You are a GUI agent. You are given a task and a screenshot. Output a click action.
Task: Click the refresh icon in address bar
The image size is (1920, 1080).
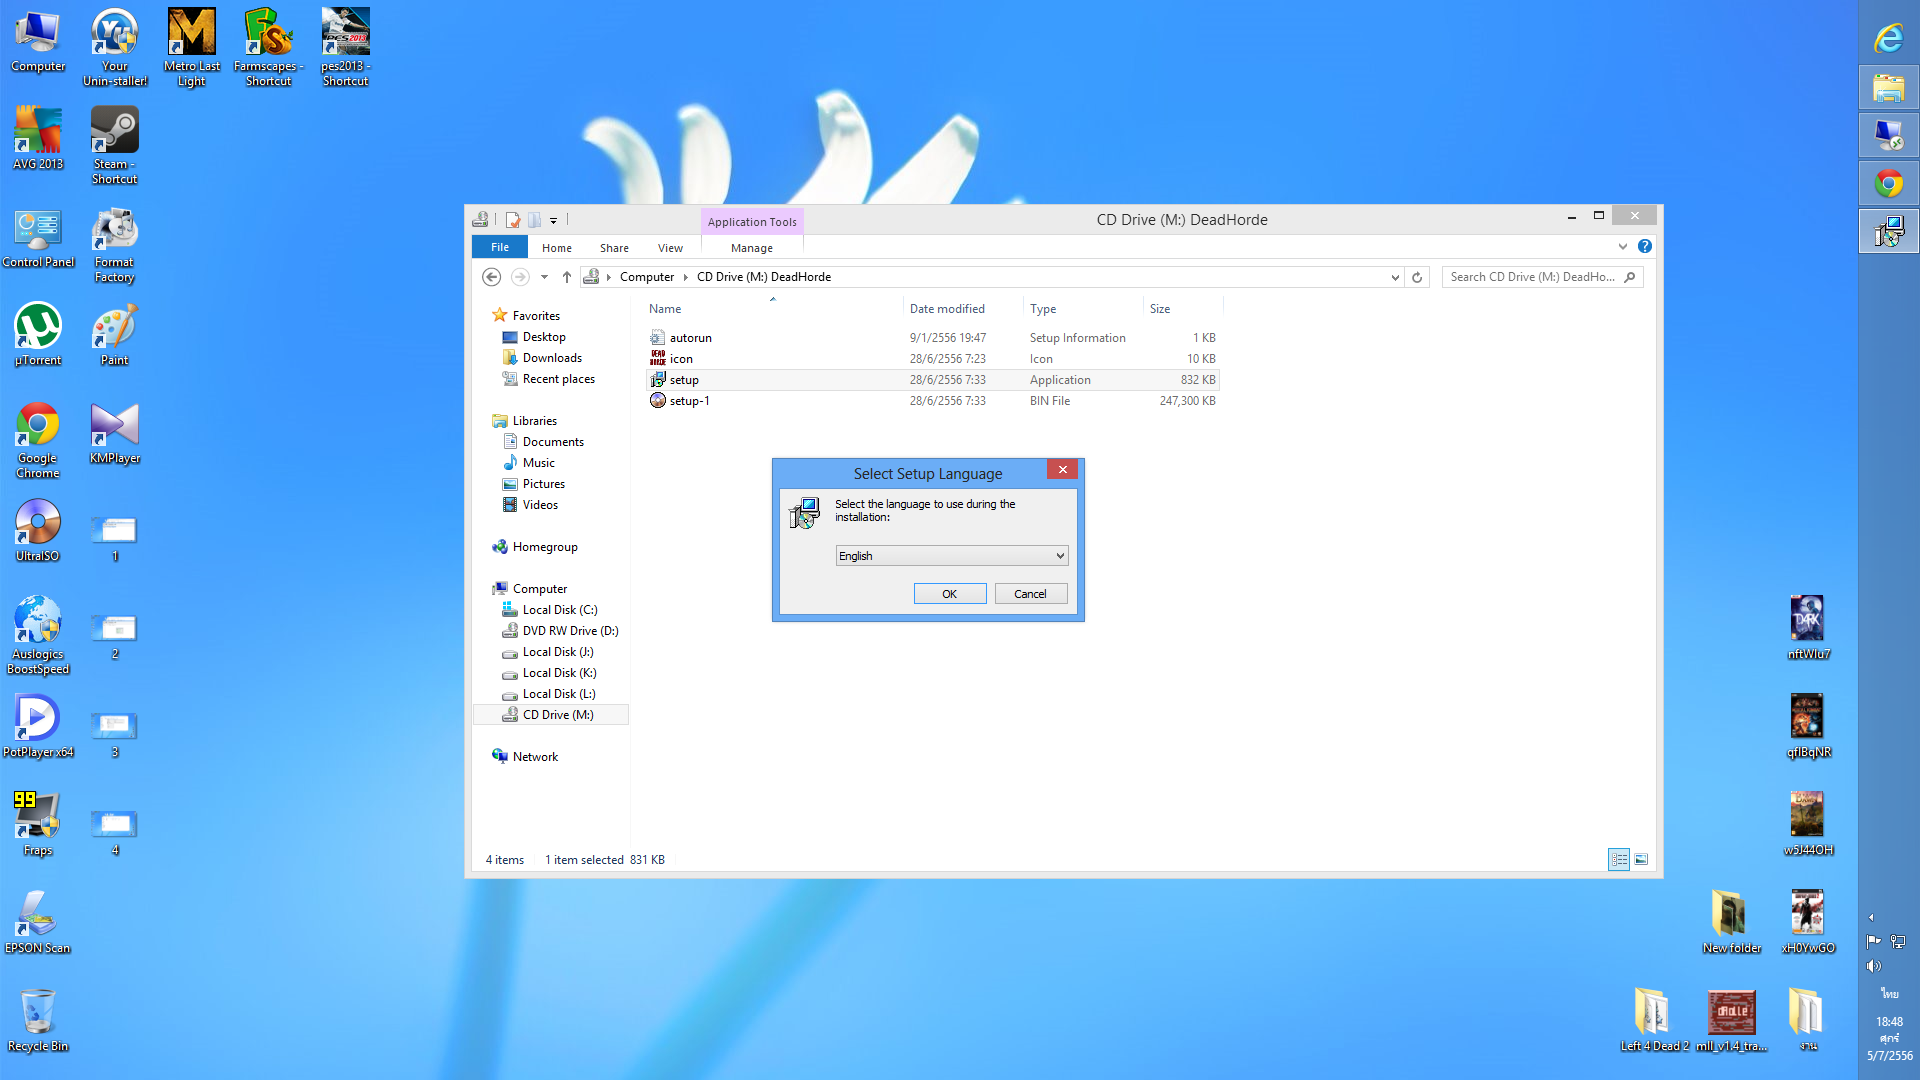[x=1417, y=277]
